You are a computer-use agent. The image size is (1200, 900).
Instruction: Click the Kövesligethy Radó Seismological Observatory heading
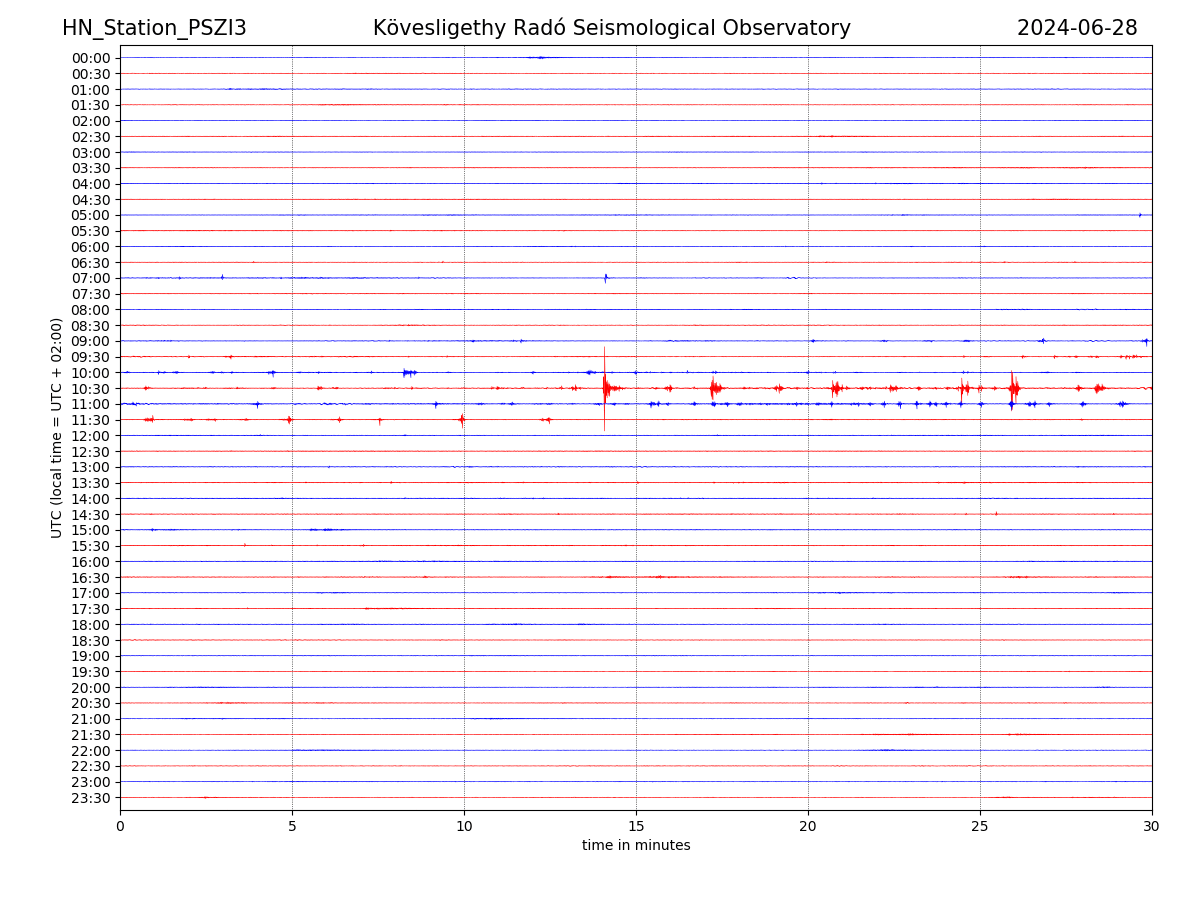point(611,28)
